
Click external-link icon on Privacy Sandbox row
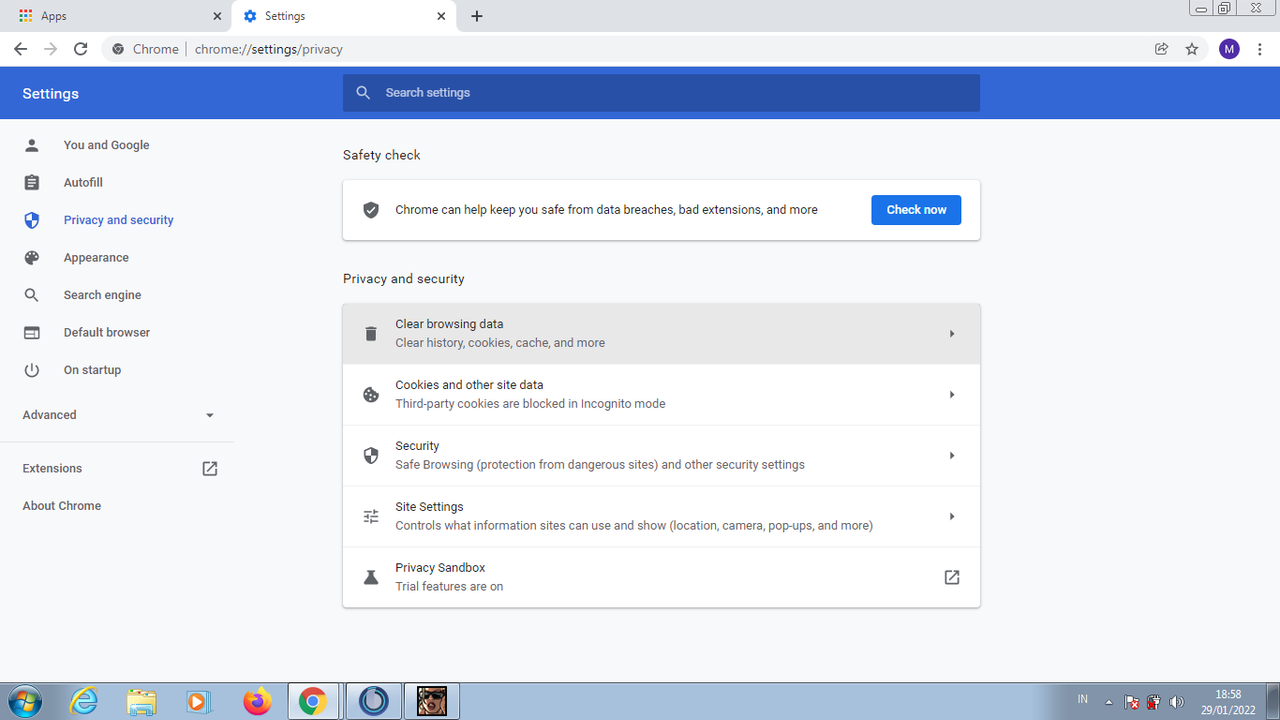pos(951,577)
